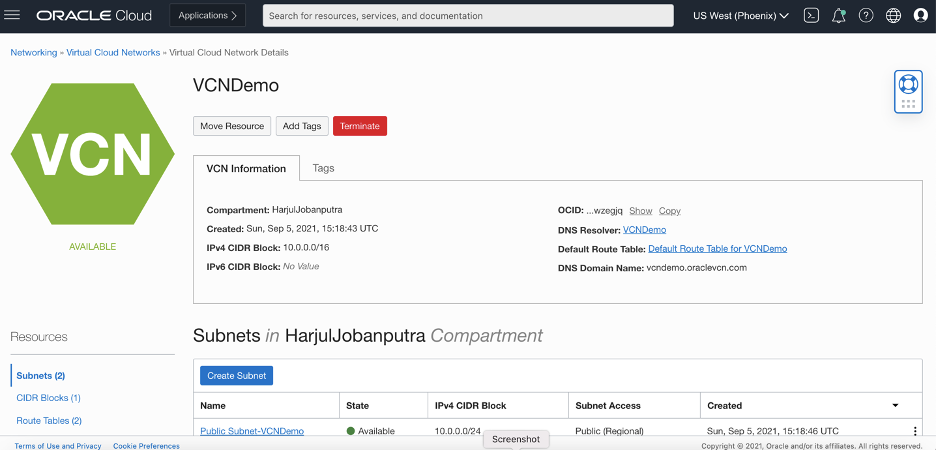Open the US West (Phoenix) region selector
Screen dimensions: 936x450
[x=740, y=16]
